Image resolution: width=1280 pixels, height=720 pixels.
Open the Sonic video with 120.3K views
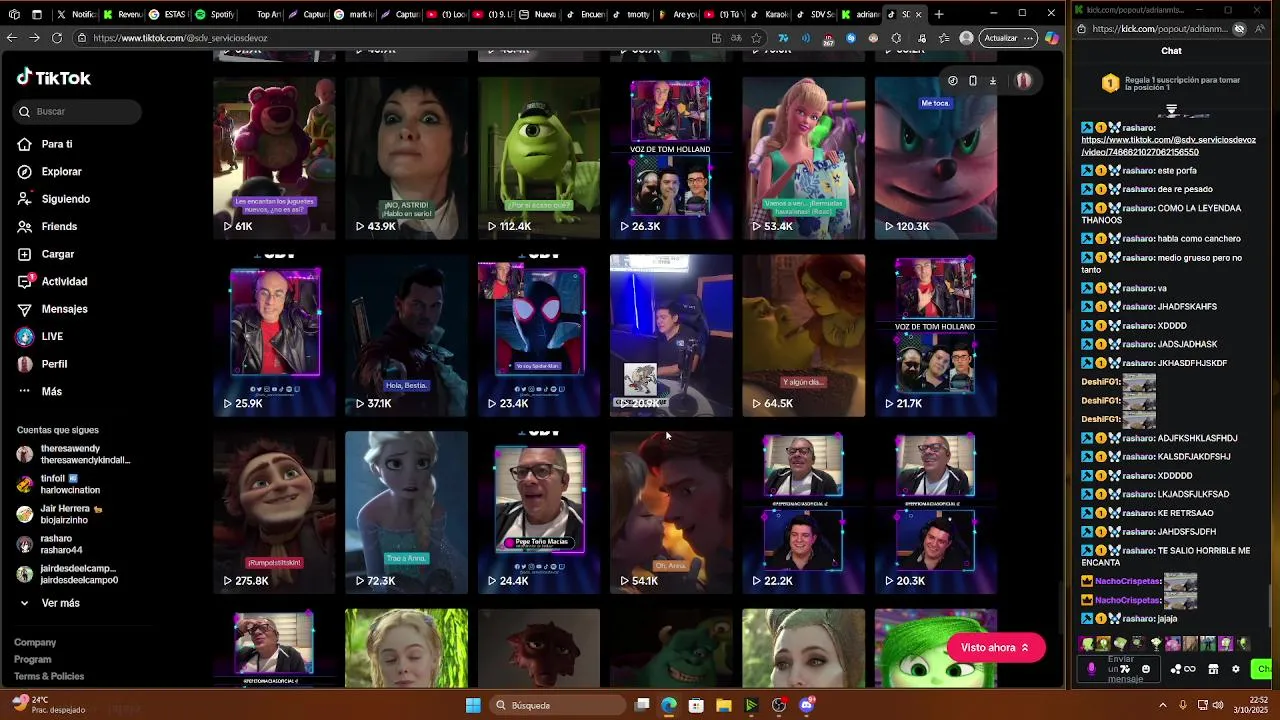tap(936, 158)
